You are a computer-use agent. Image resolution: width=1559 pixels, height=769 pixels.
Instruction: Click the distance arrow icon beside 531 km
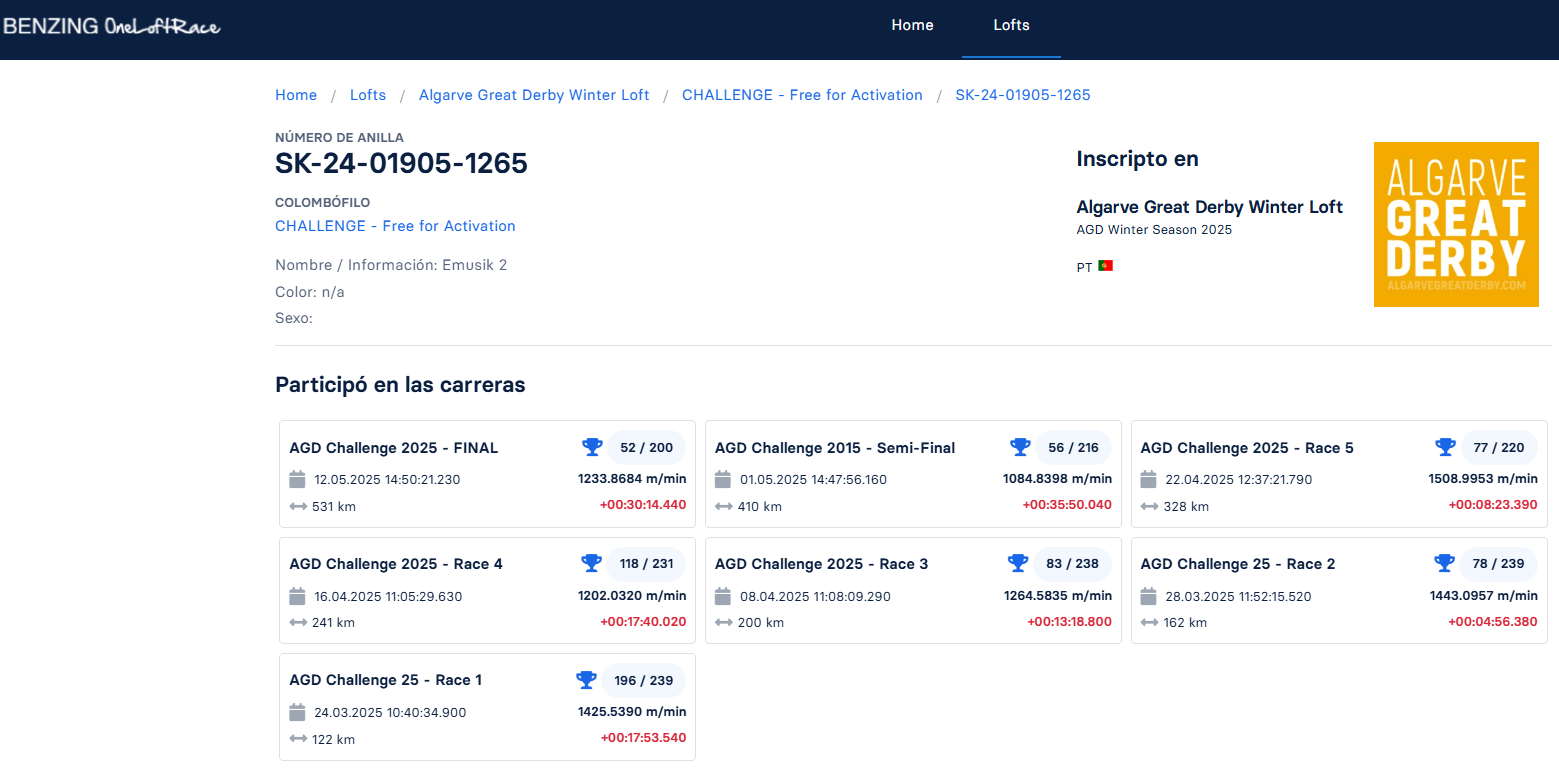pos(298,506)
